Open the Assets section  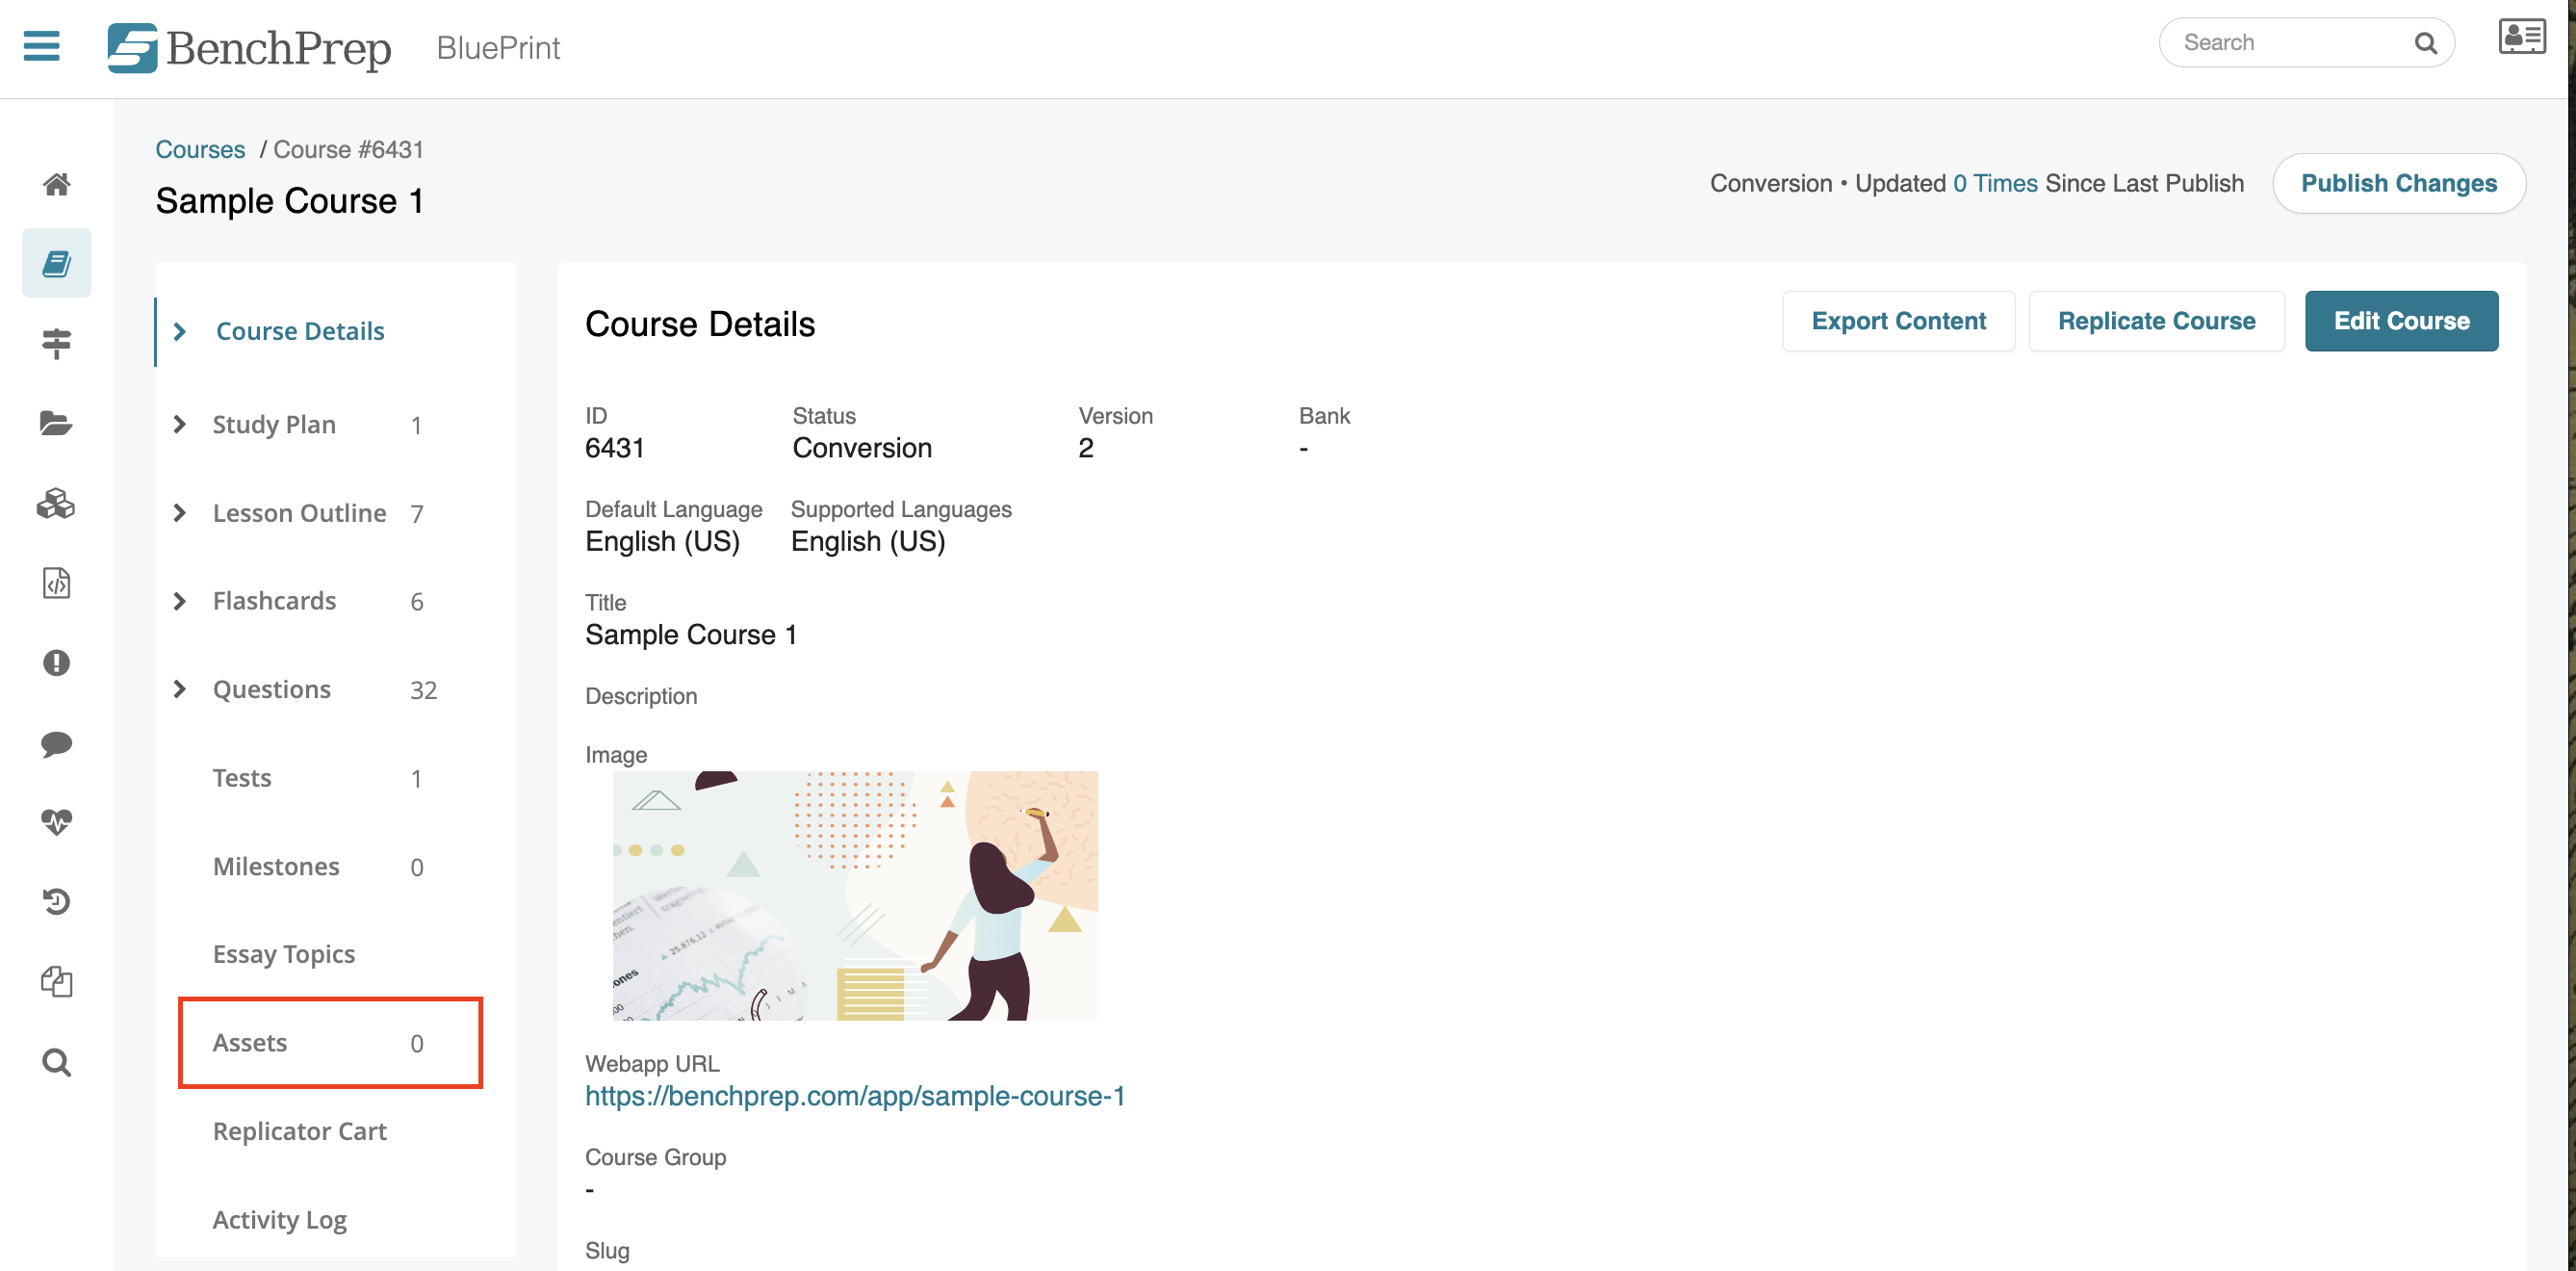(x=249, y=1042)
